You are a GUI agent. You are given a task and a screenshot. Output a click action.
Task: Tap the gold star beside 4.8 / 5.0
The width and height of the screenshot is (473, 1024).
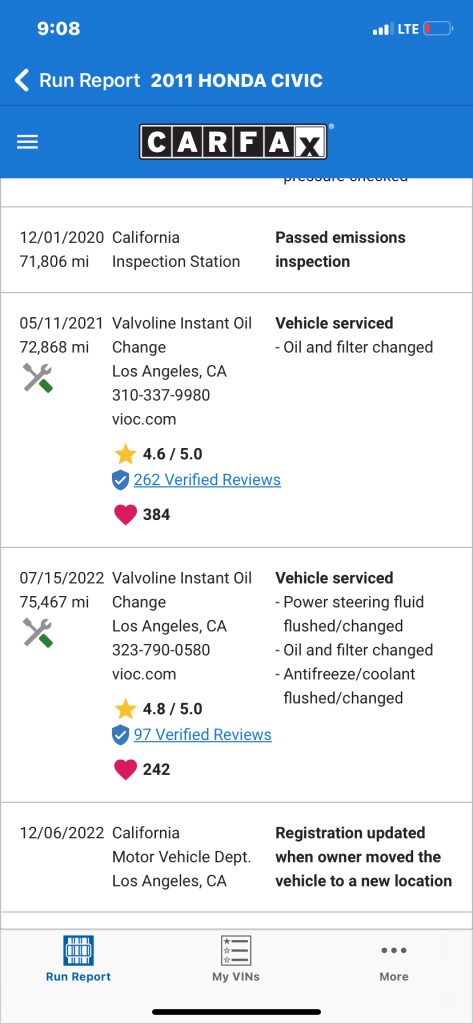coord(125,708)
